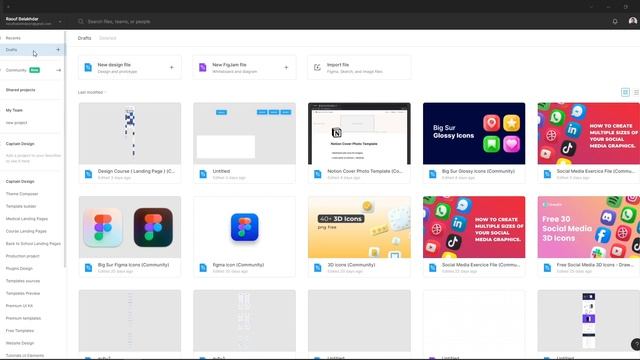Open Design Course Landing Page thumbnail

point(130,133)
